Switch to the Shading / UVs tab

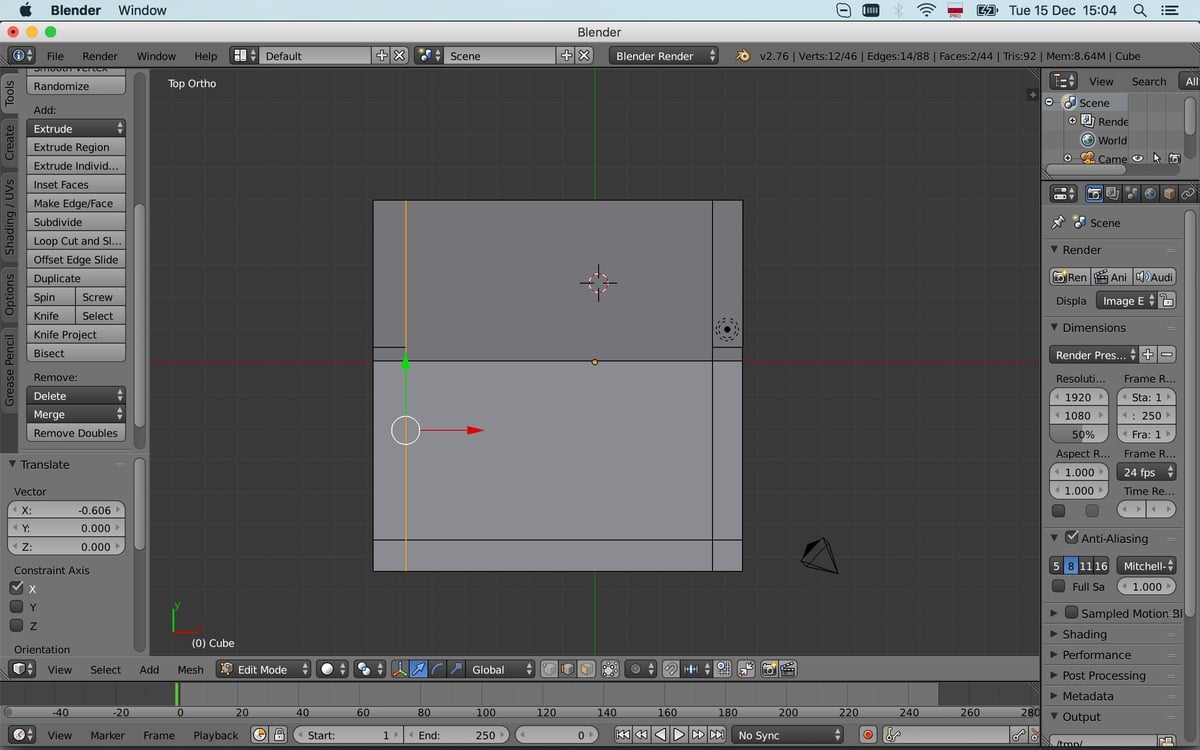pyautogui.click(x=10, y=217)
